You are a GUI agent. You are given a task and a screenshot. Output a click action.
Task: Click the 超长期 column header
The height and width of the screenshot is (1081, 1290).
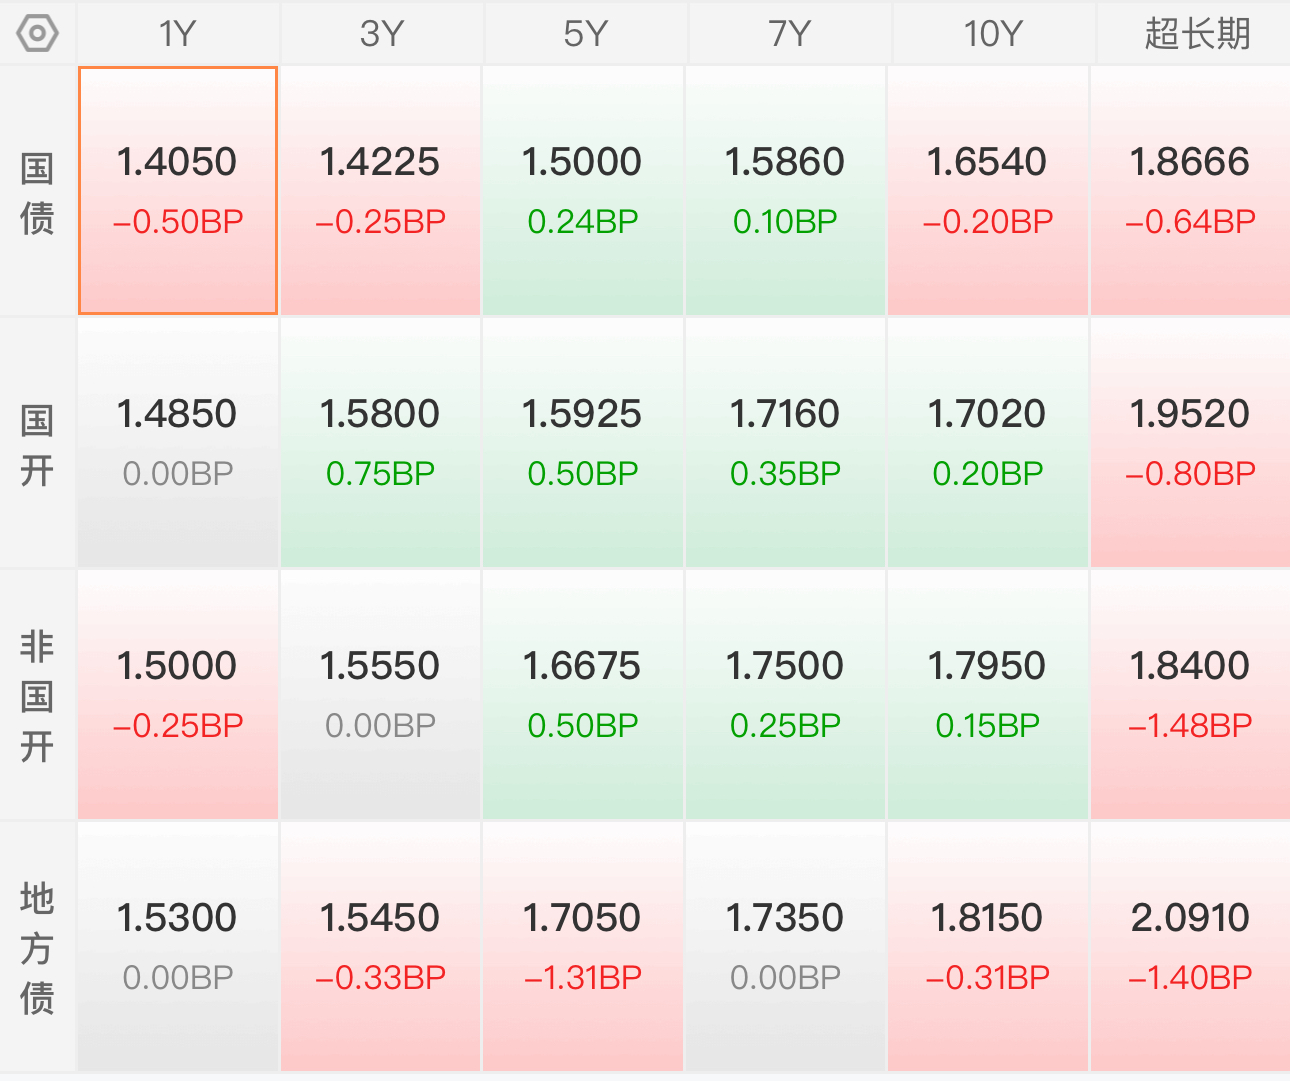click(x=1196, y=33)
